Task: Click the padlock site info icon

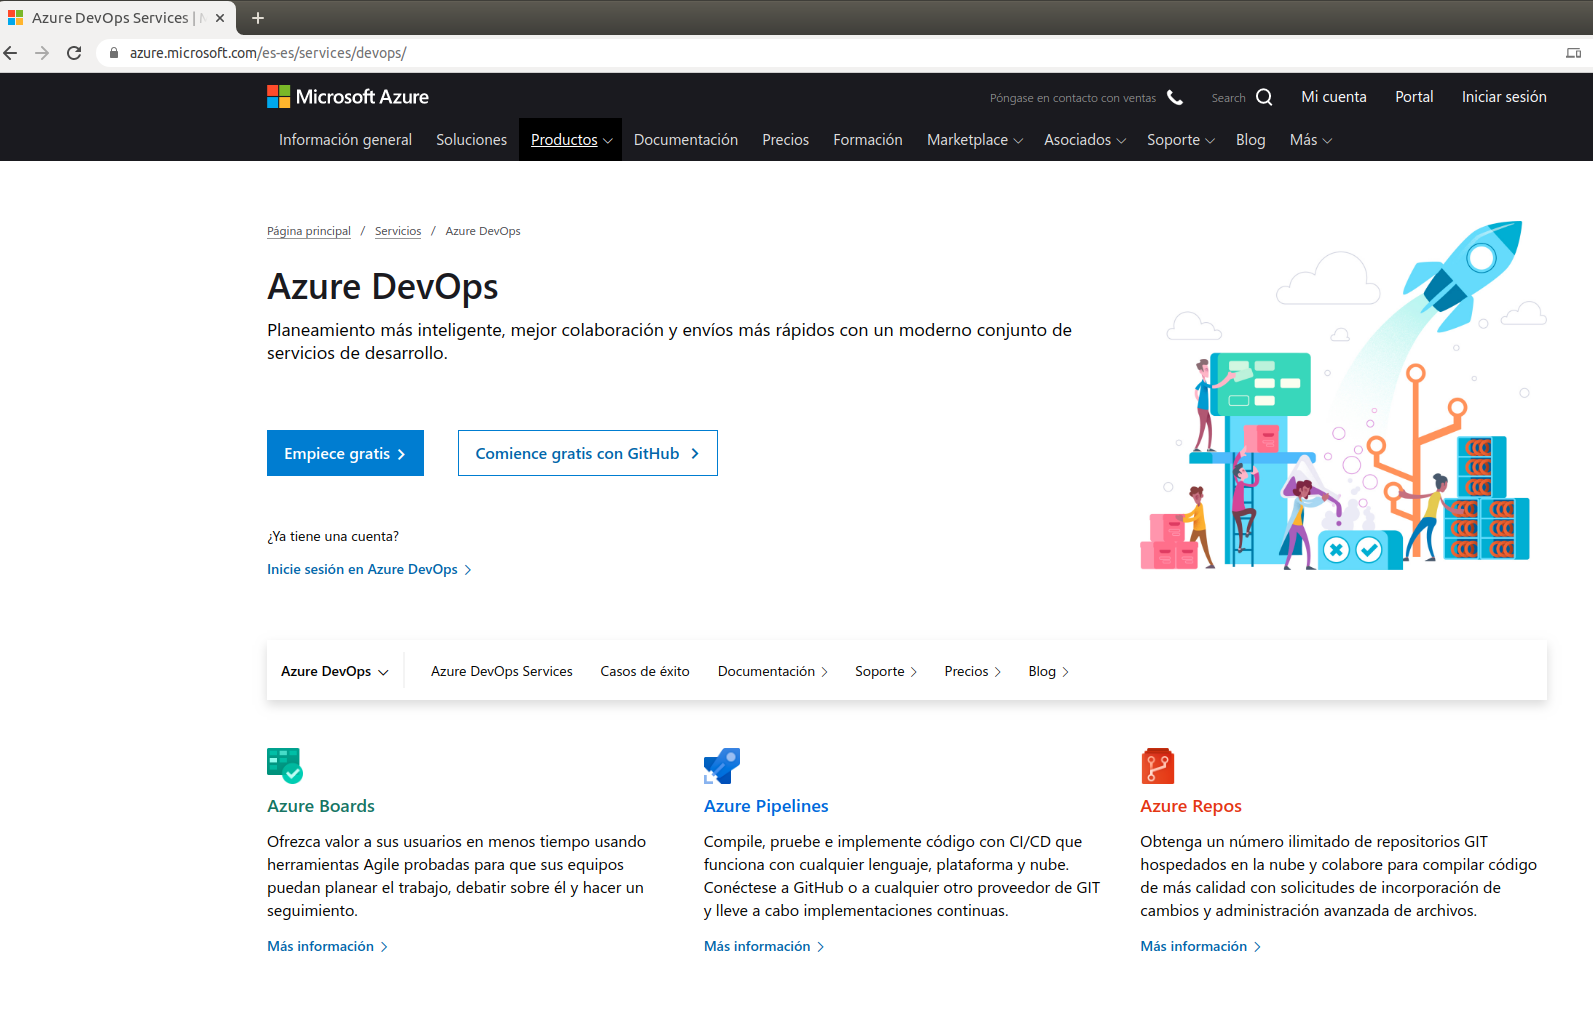Action: click(x=113, y=53)
